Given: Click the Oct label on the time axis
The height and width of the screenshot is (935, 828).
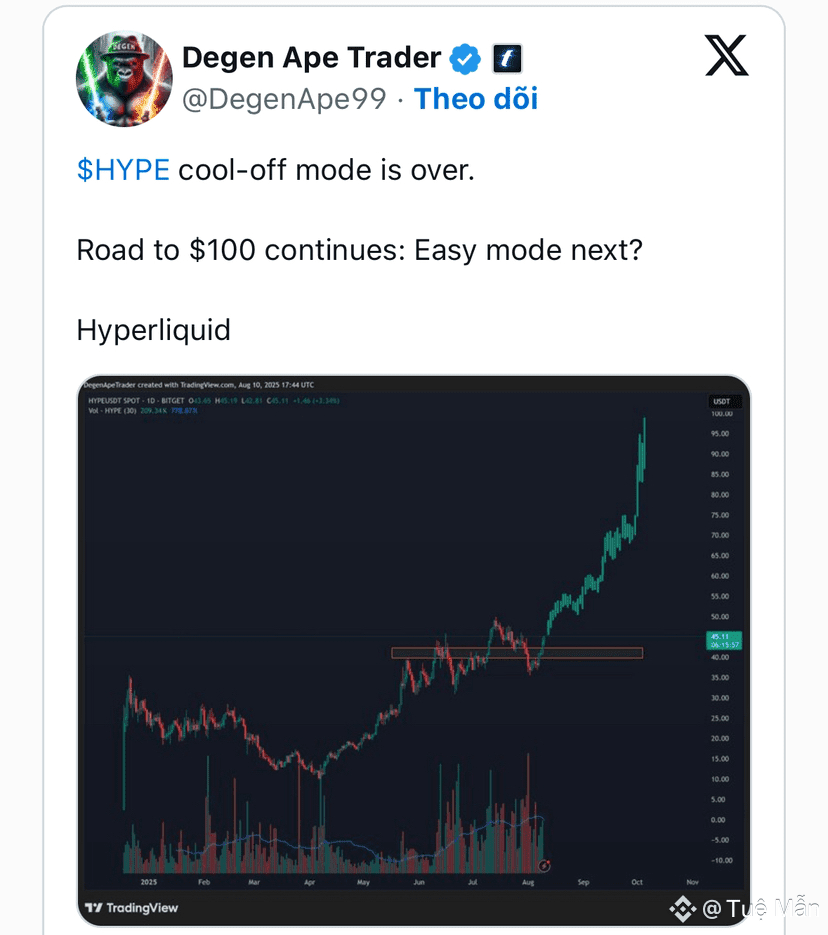Looking at the screenshot, I should [637, 882].
